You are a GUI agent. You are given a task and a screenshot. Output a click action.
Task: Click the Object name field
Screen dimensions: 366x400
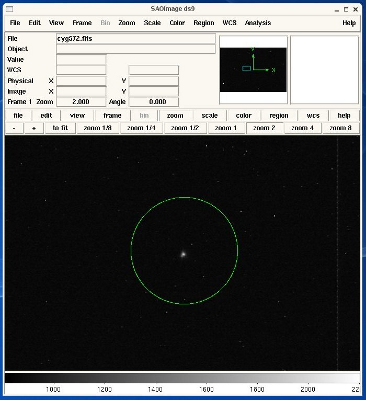coord(136,49)
